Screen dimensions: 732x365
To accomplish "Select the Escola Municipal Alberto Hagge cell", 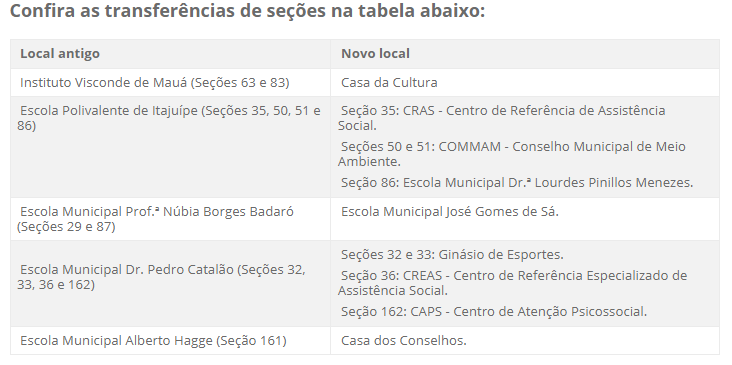I will coord(170,341).
